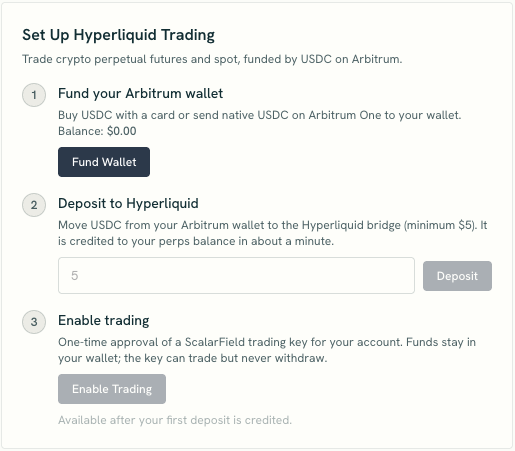515x451 pixels.
Task: Click the One-time approval description text
Action: tap(267, 350)
